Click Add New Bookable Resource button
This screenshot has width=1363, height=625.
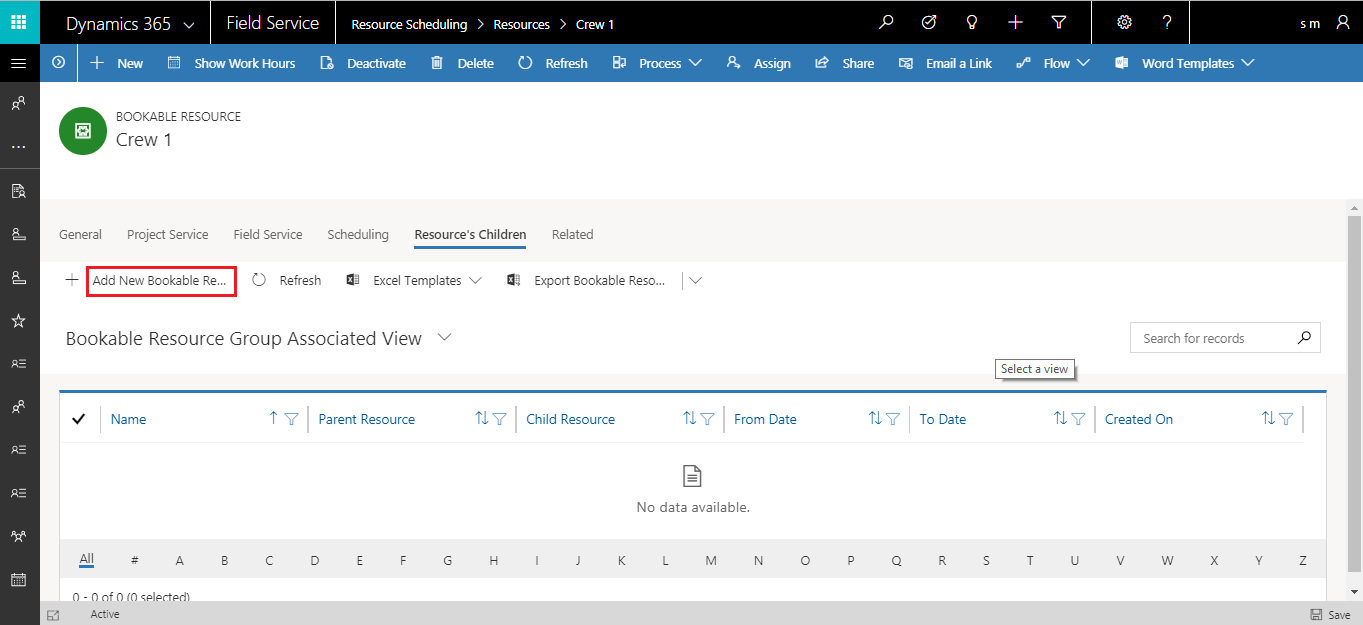[x=160, y=281]
